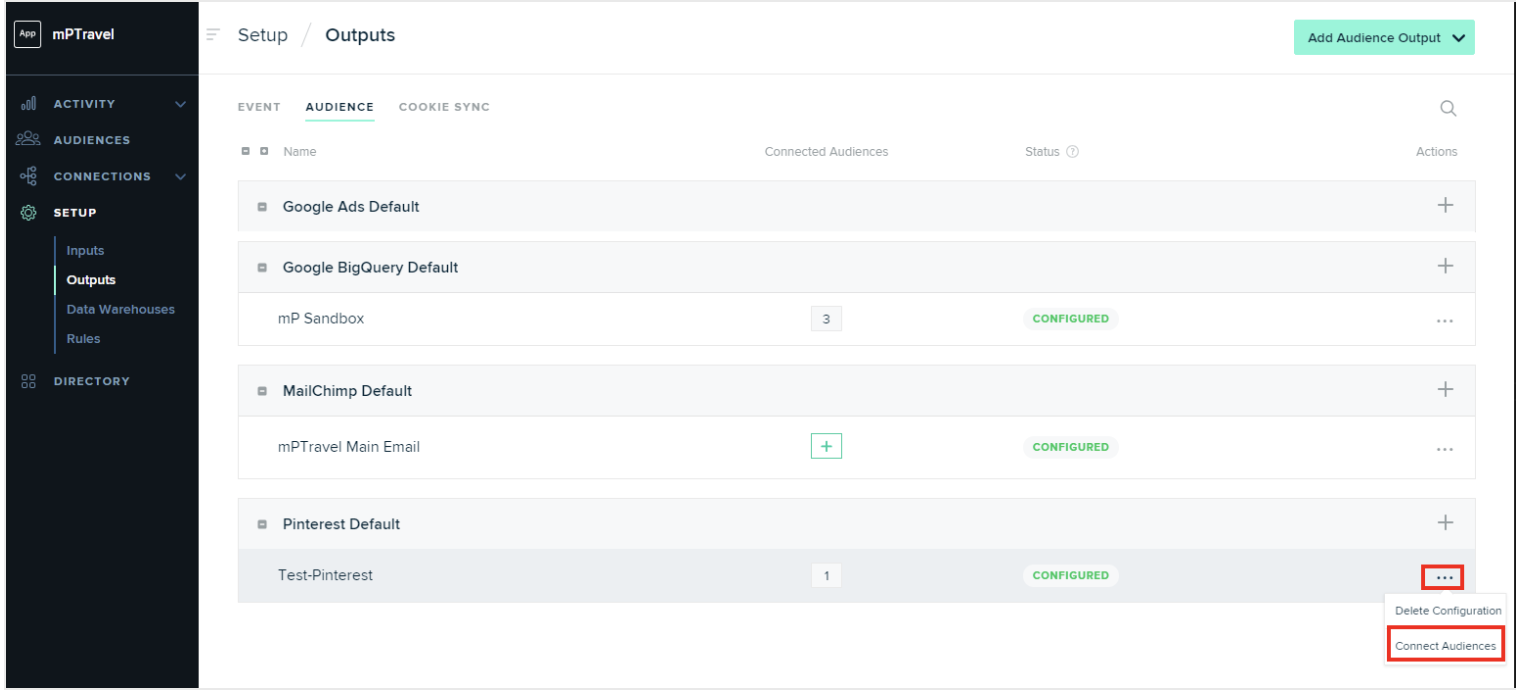Click the Status help question icon

1072,152
